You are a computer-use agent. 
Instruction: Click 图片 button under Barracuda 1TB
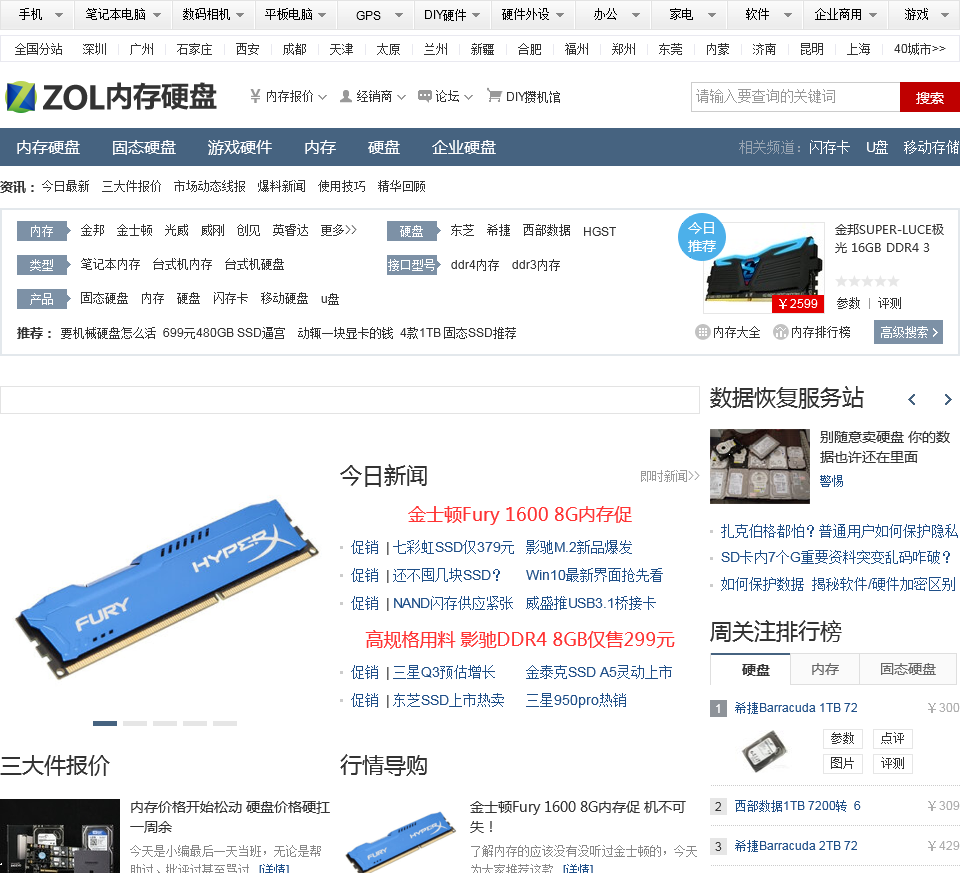(x=842, y=763)
